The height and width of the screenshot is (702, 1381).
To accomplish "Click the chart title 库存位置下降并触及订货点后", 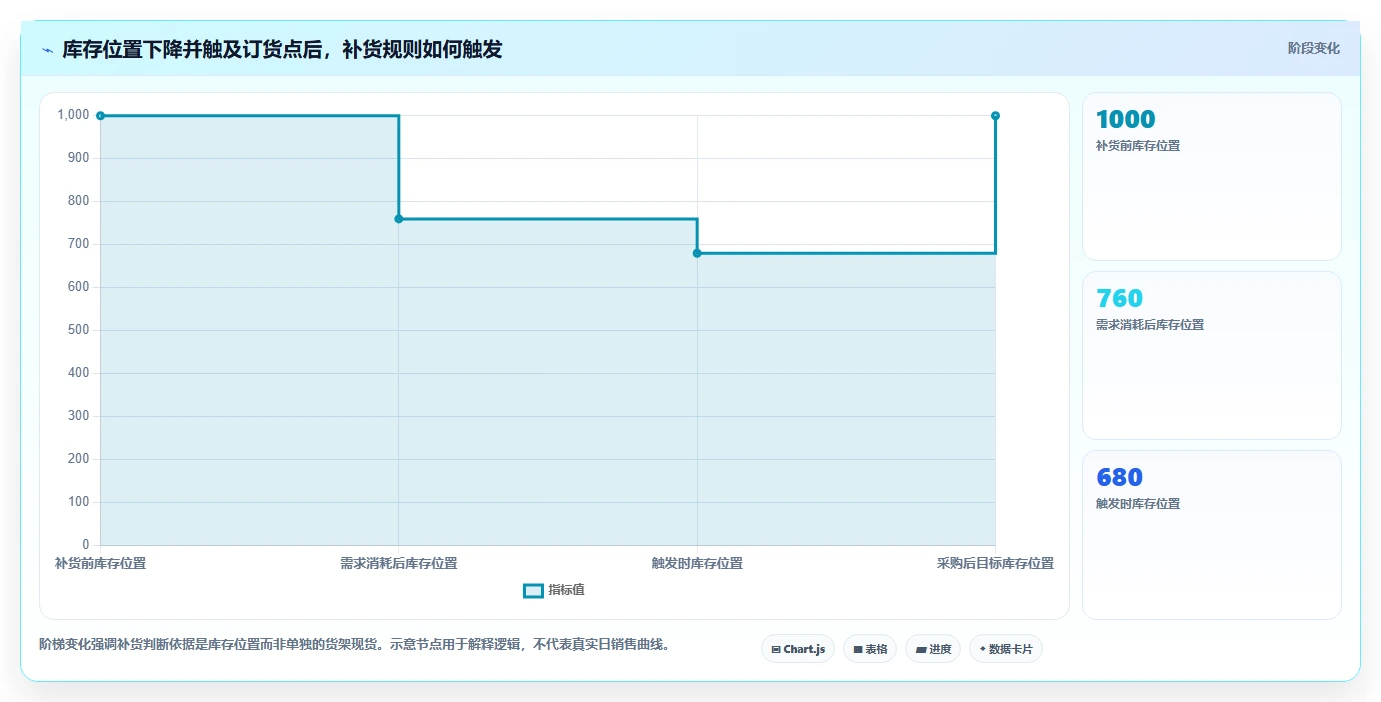I will (x=282, y=49).
